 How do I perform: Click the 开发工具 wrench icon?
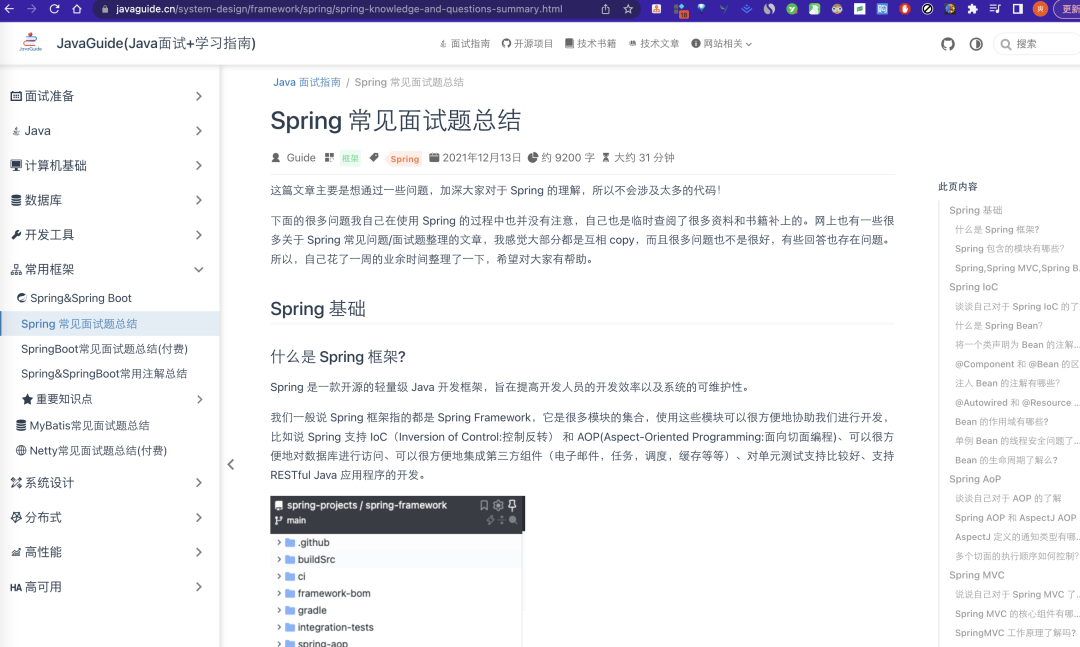click(16, 235)
